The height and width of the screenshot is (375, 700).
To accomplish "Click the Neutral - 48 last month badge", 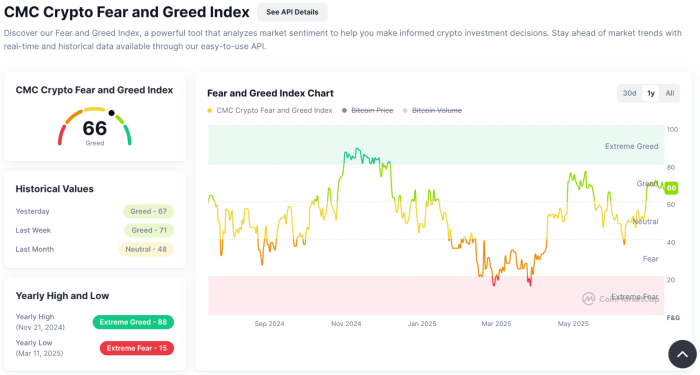I will coord(146,249).
